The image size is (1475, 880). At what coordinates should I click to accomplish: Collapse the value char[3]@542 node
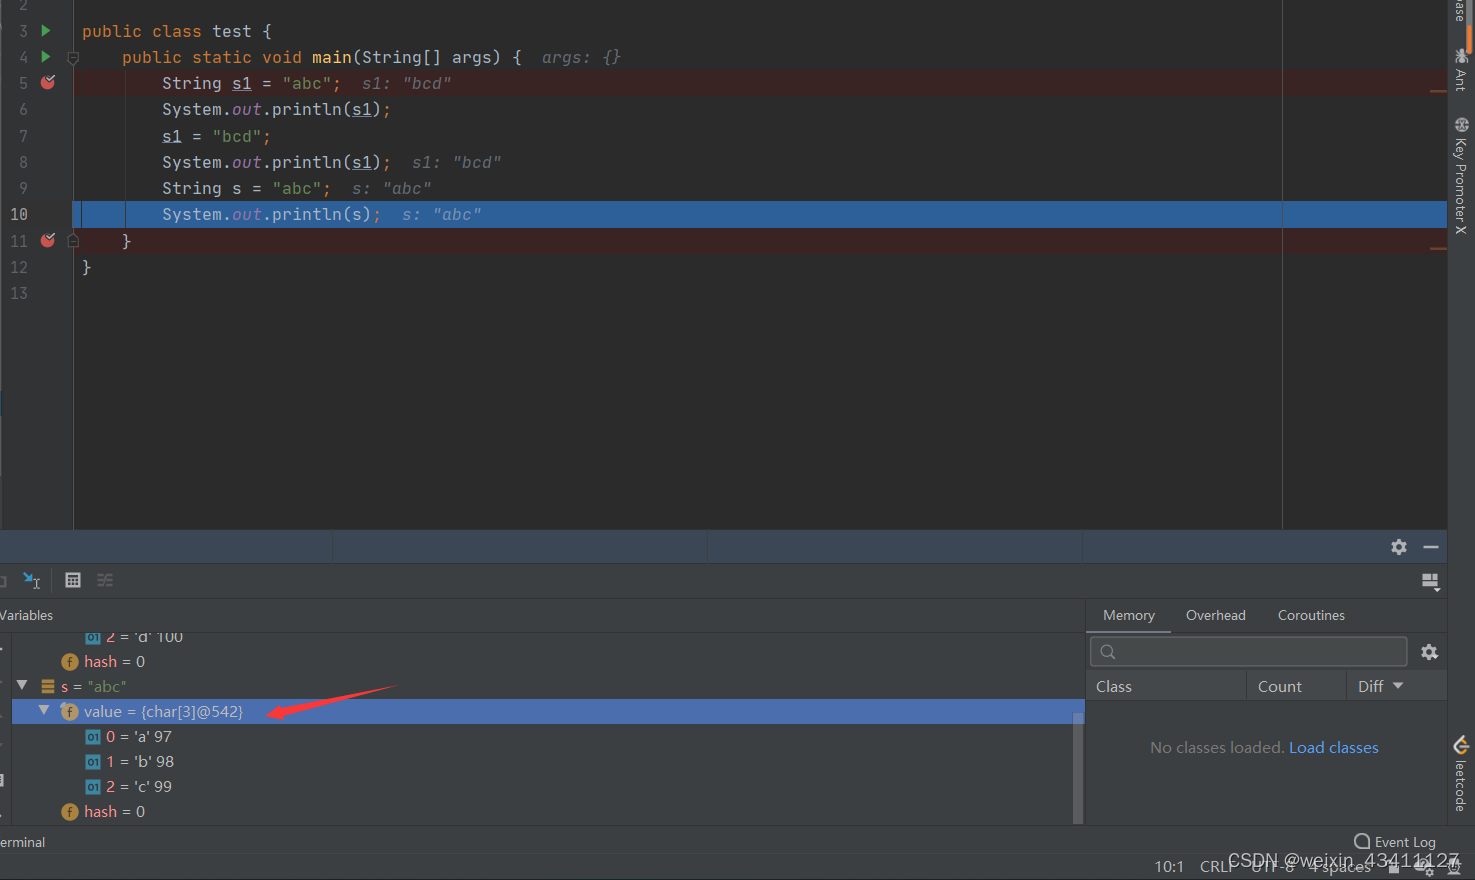pyautogui.click(x=44, y=710)
